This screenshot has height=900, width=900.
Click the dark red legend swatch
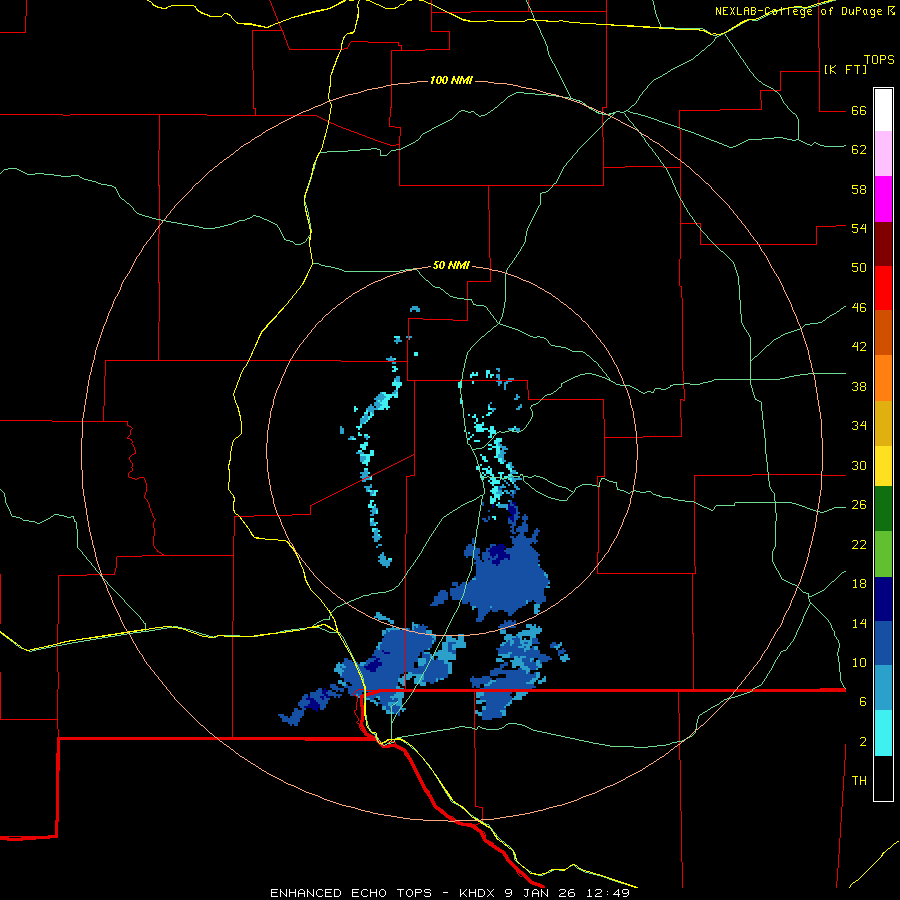click(x=883, y=244)
